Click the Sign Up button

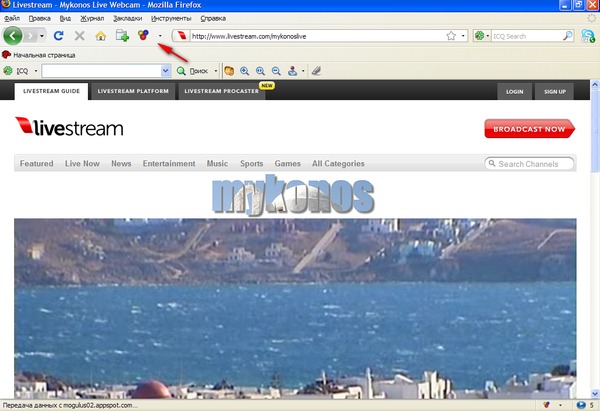click(x=555, y=91)
